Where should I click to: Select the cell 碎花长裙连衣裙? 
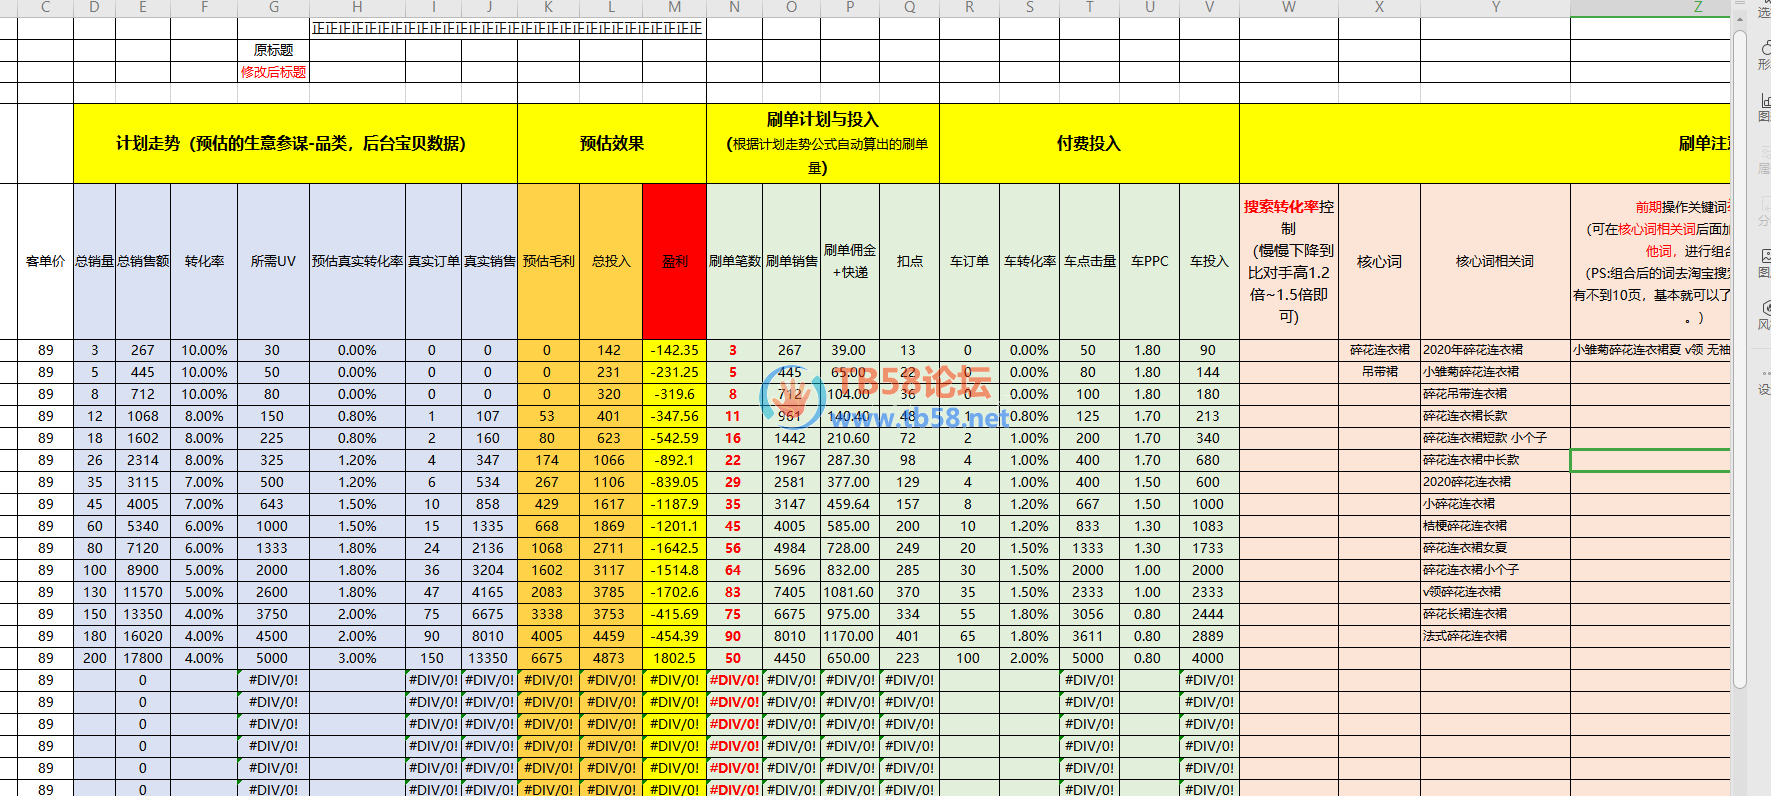point(1495,614)
